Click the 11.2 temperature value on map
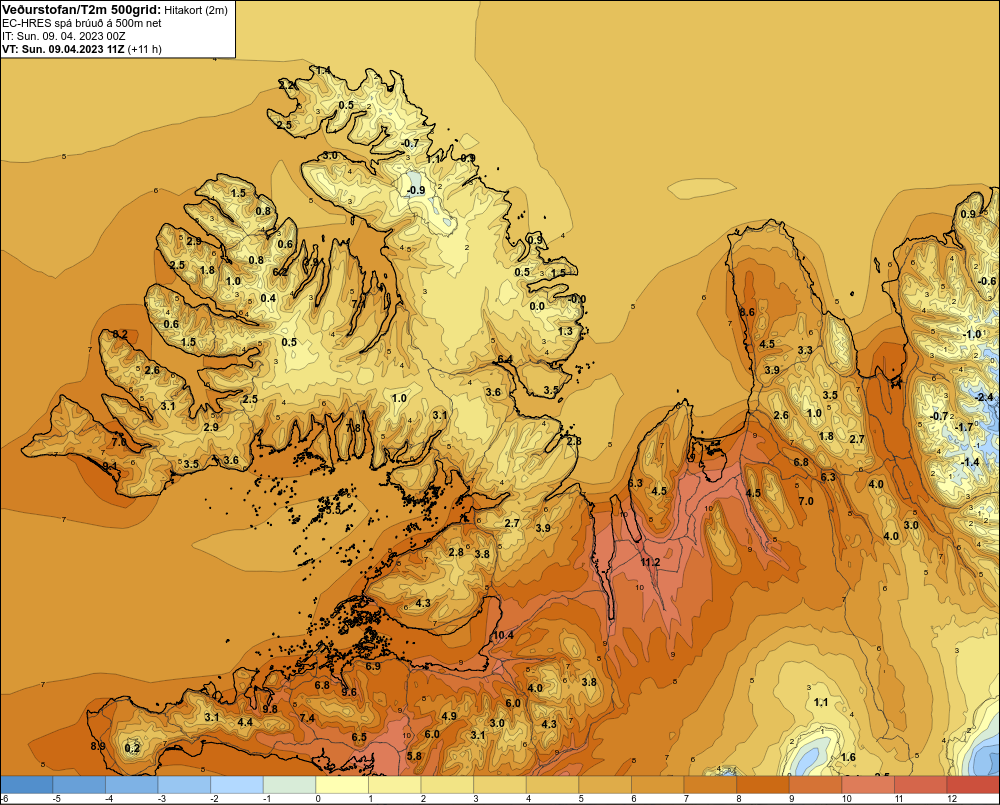 650,562
